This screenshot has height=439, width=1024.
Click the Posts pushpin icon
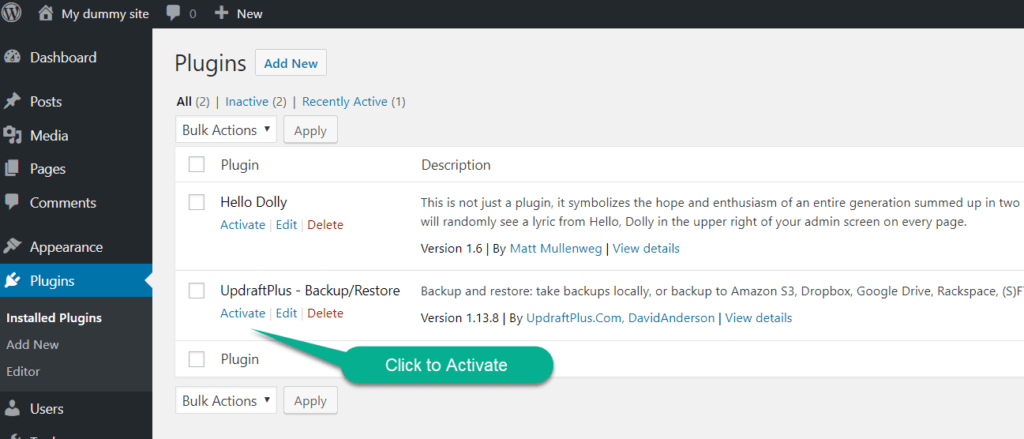(12, 102)
